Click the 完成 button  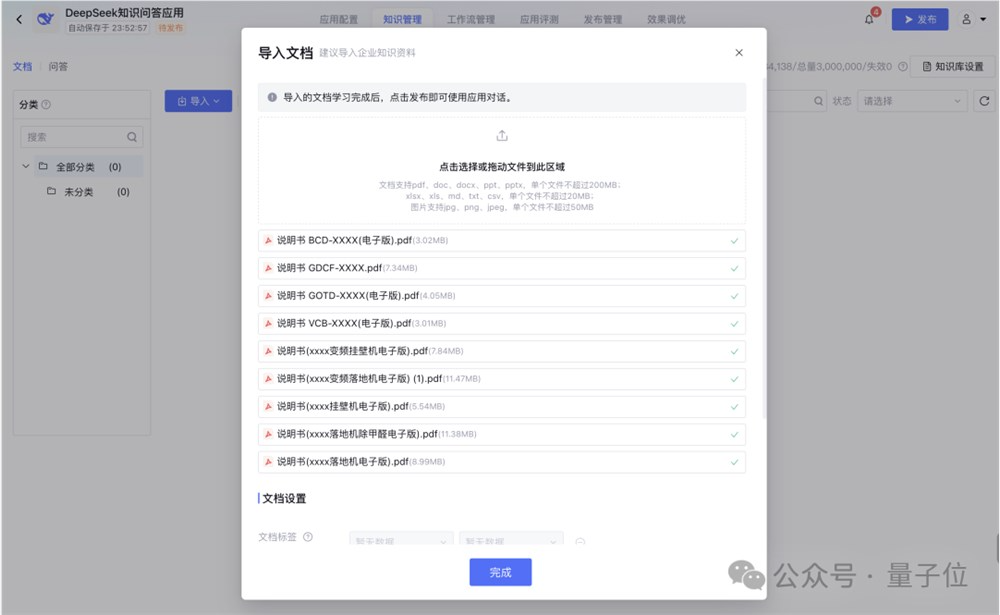[500, 572]
